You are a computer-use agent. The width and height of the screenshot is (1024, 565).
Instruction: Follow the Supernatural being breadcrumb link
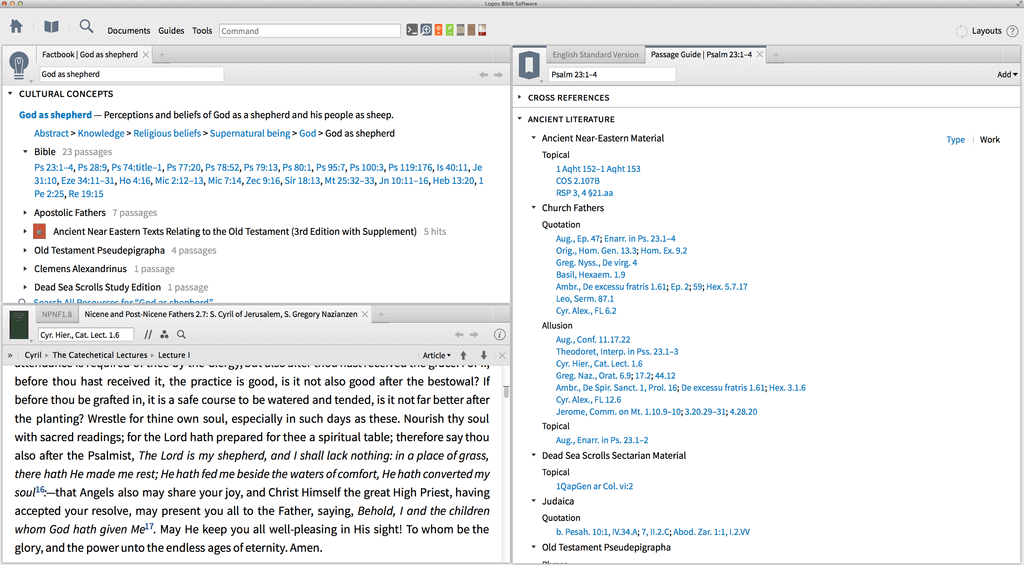point(249,133)
